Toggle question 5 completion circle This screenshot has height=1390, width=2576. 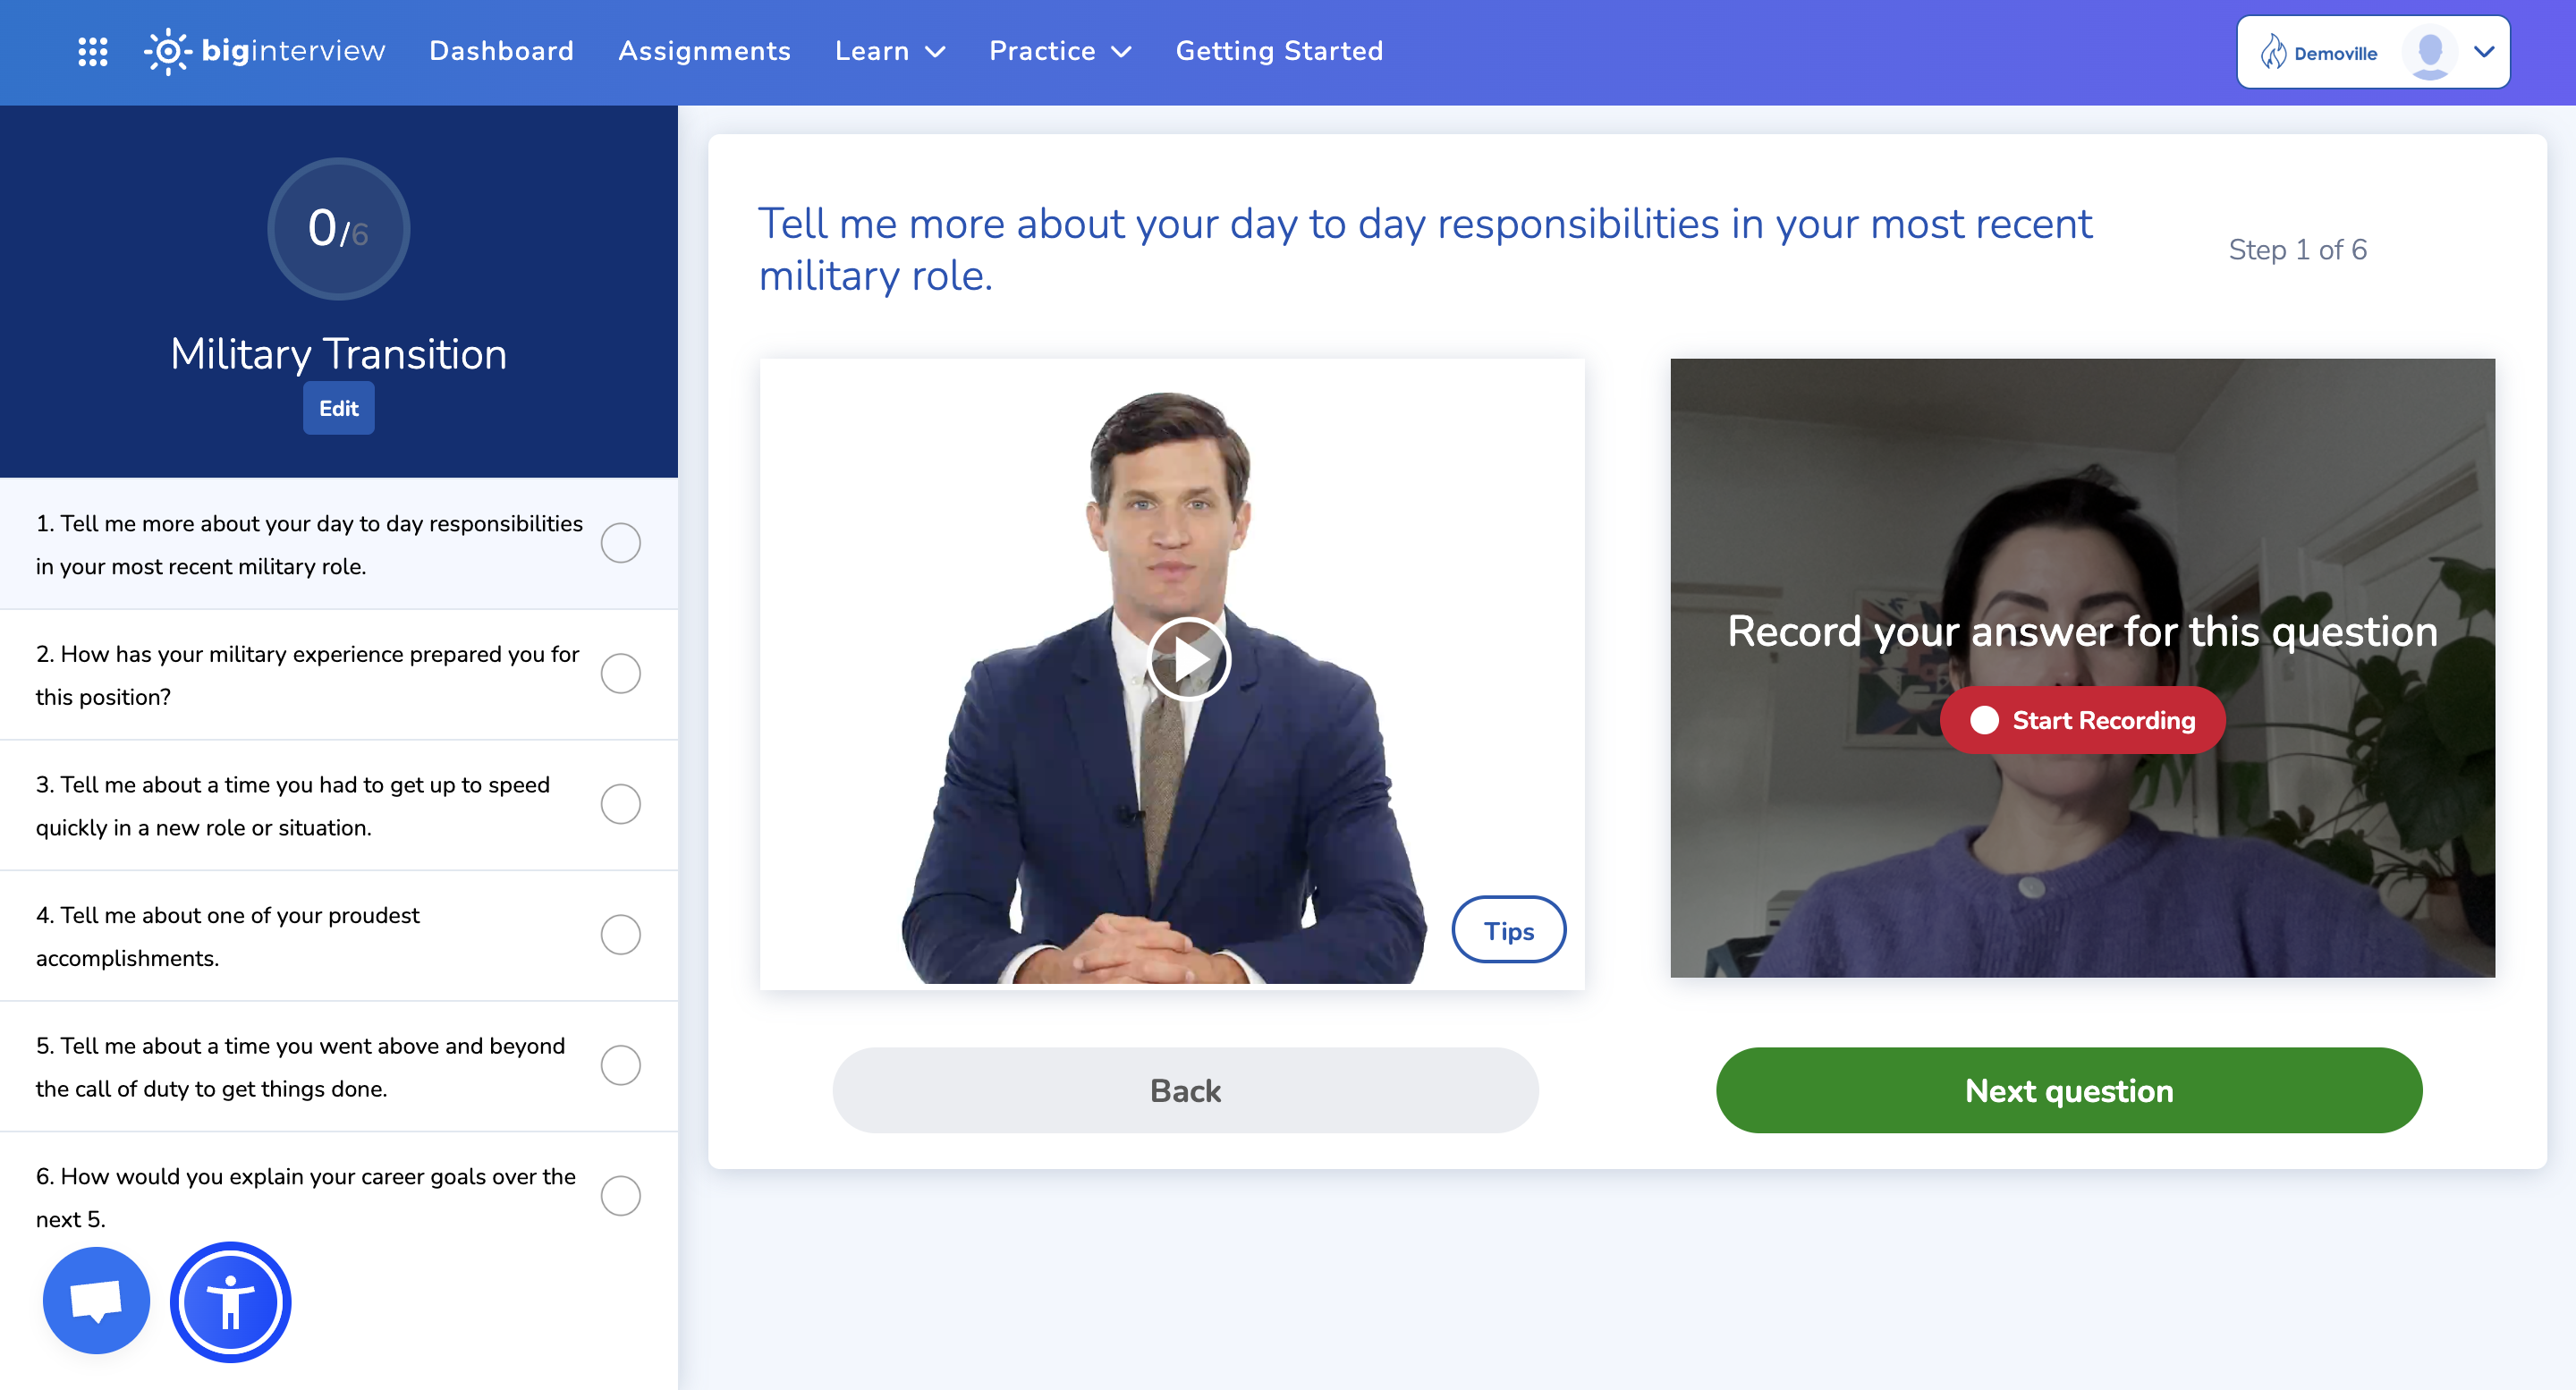[x=620, y=1065]
